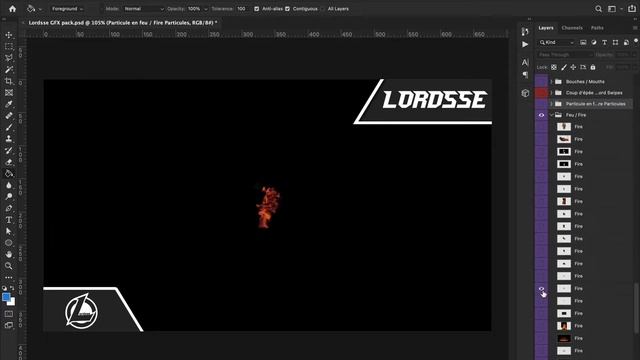
Task: Select the Rectangular Marquee tool
Action: pos(9,47)
